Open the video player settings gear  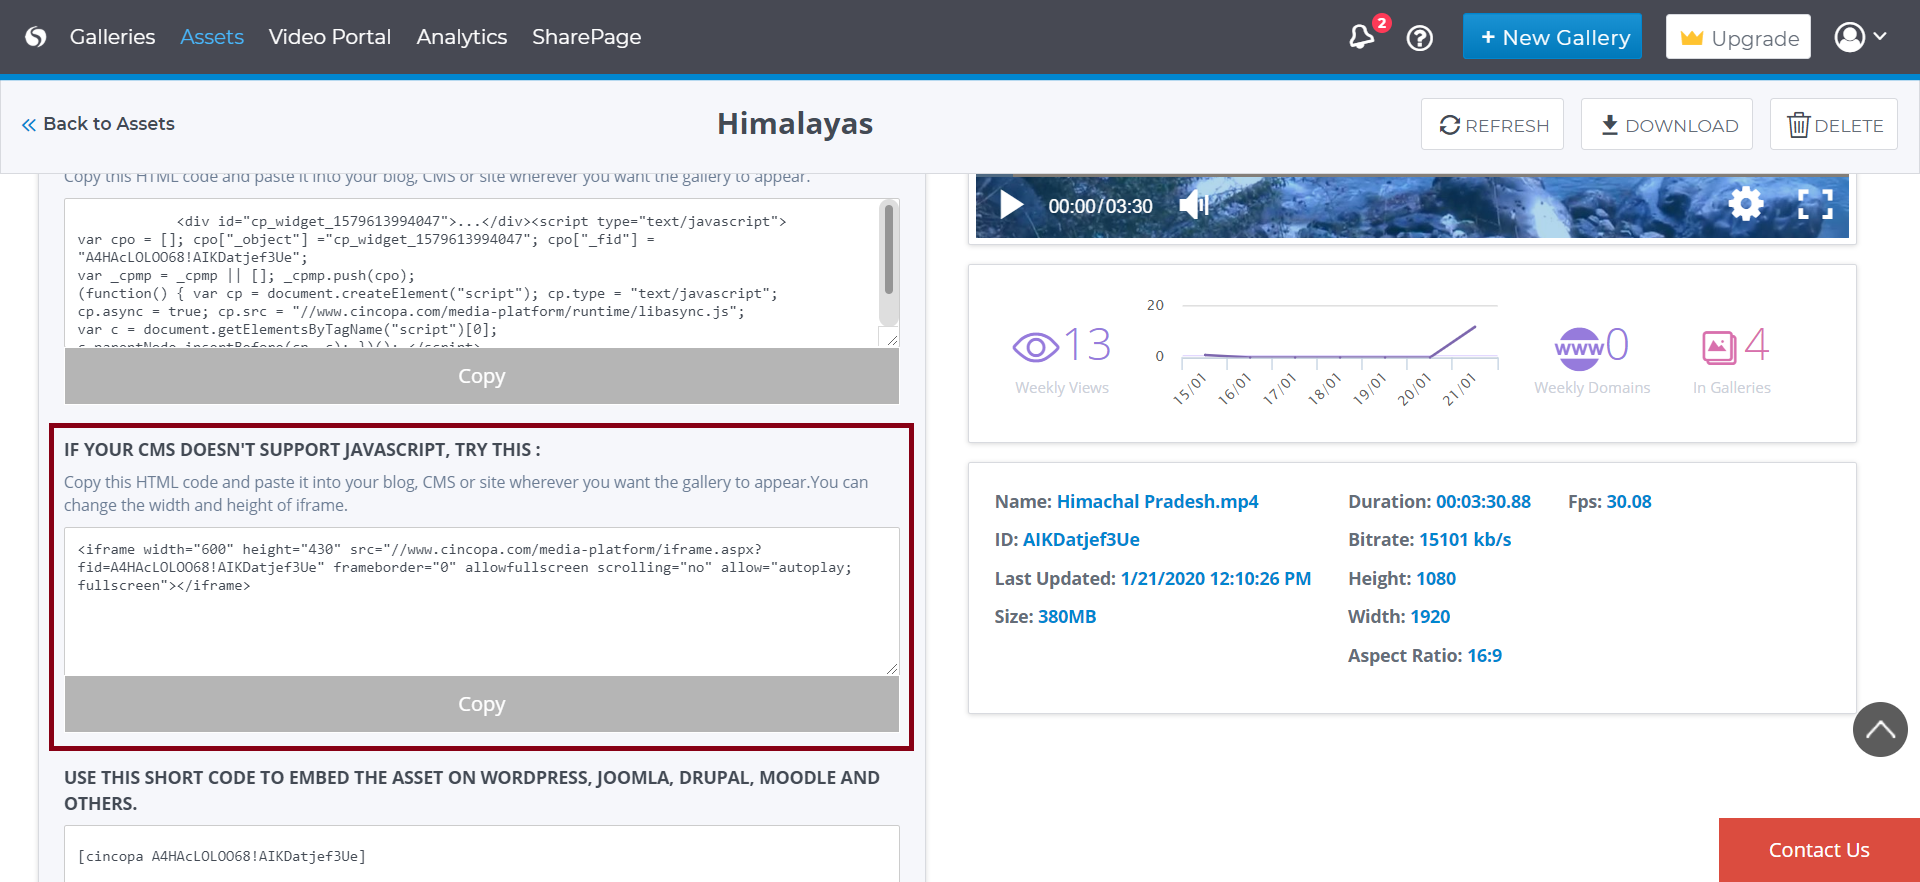[x=1746, y=204]
